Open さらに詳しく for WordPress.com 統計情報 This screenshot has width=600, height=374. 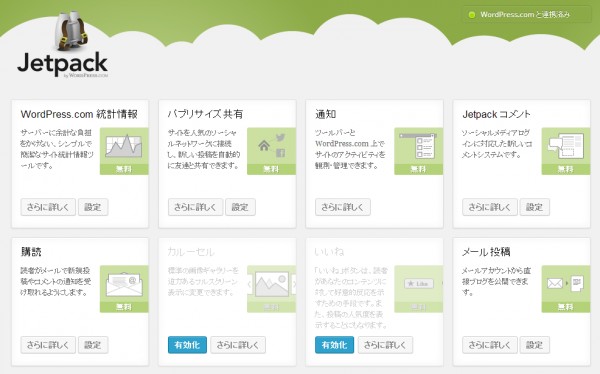tap(48, 207)
